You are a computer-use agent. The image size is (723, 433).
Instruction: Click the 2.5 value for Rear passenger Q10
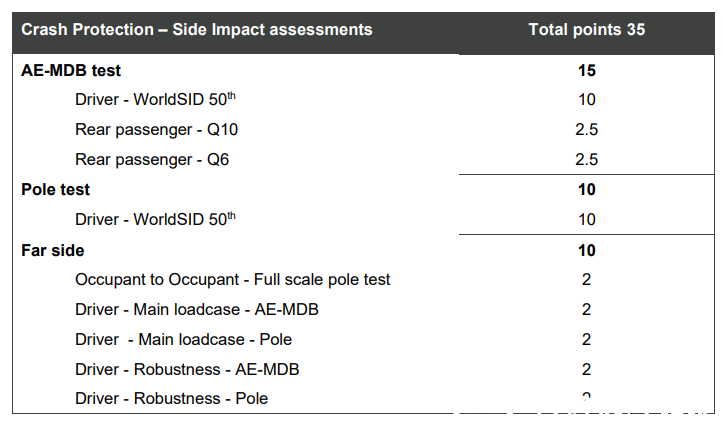(586, 129)
